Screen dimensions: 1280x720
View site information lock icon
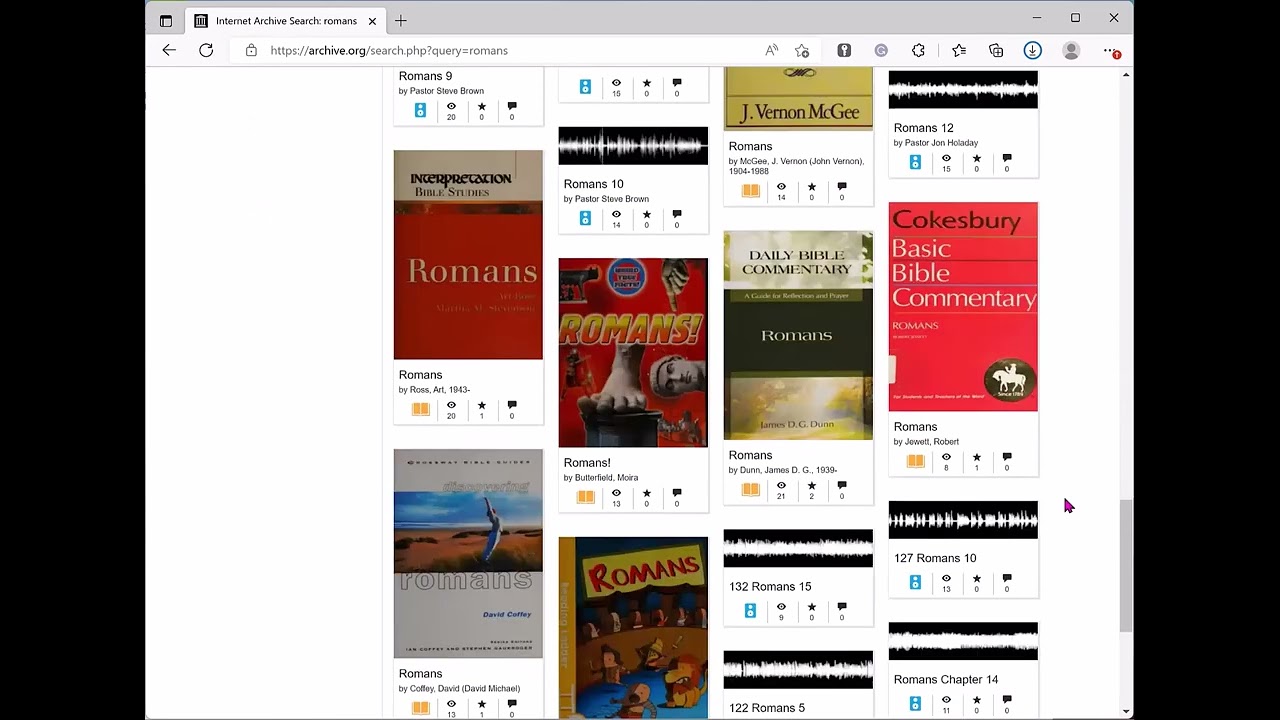[251, 50]
